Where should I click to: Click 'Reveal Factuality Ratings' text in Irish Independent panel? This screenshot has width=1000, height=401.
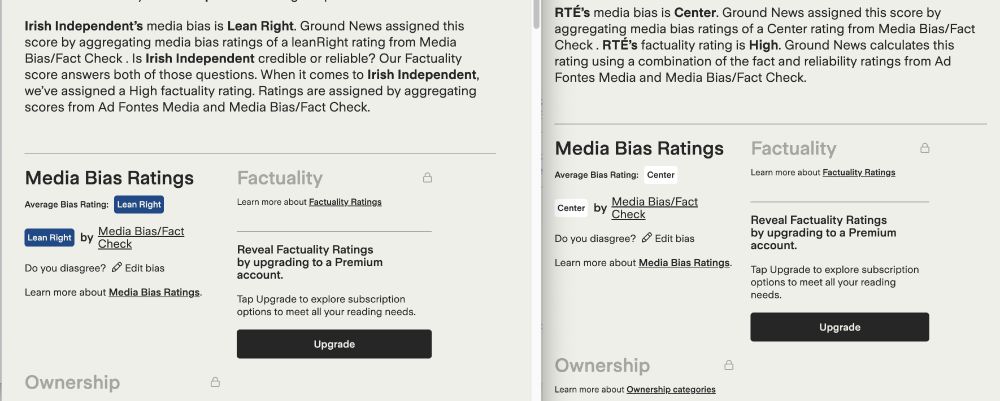(305, 249)
